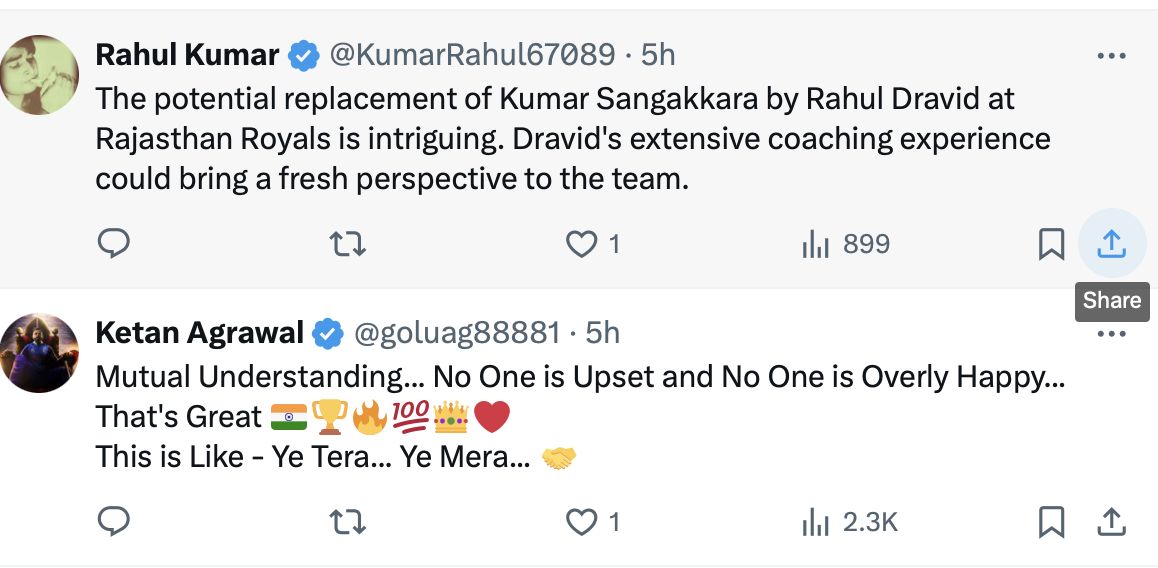Reply to Ketan Agrawal's tweet

[113, 521]
